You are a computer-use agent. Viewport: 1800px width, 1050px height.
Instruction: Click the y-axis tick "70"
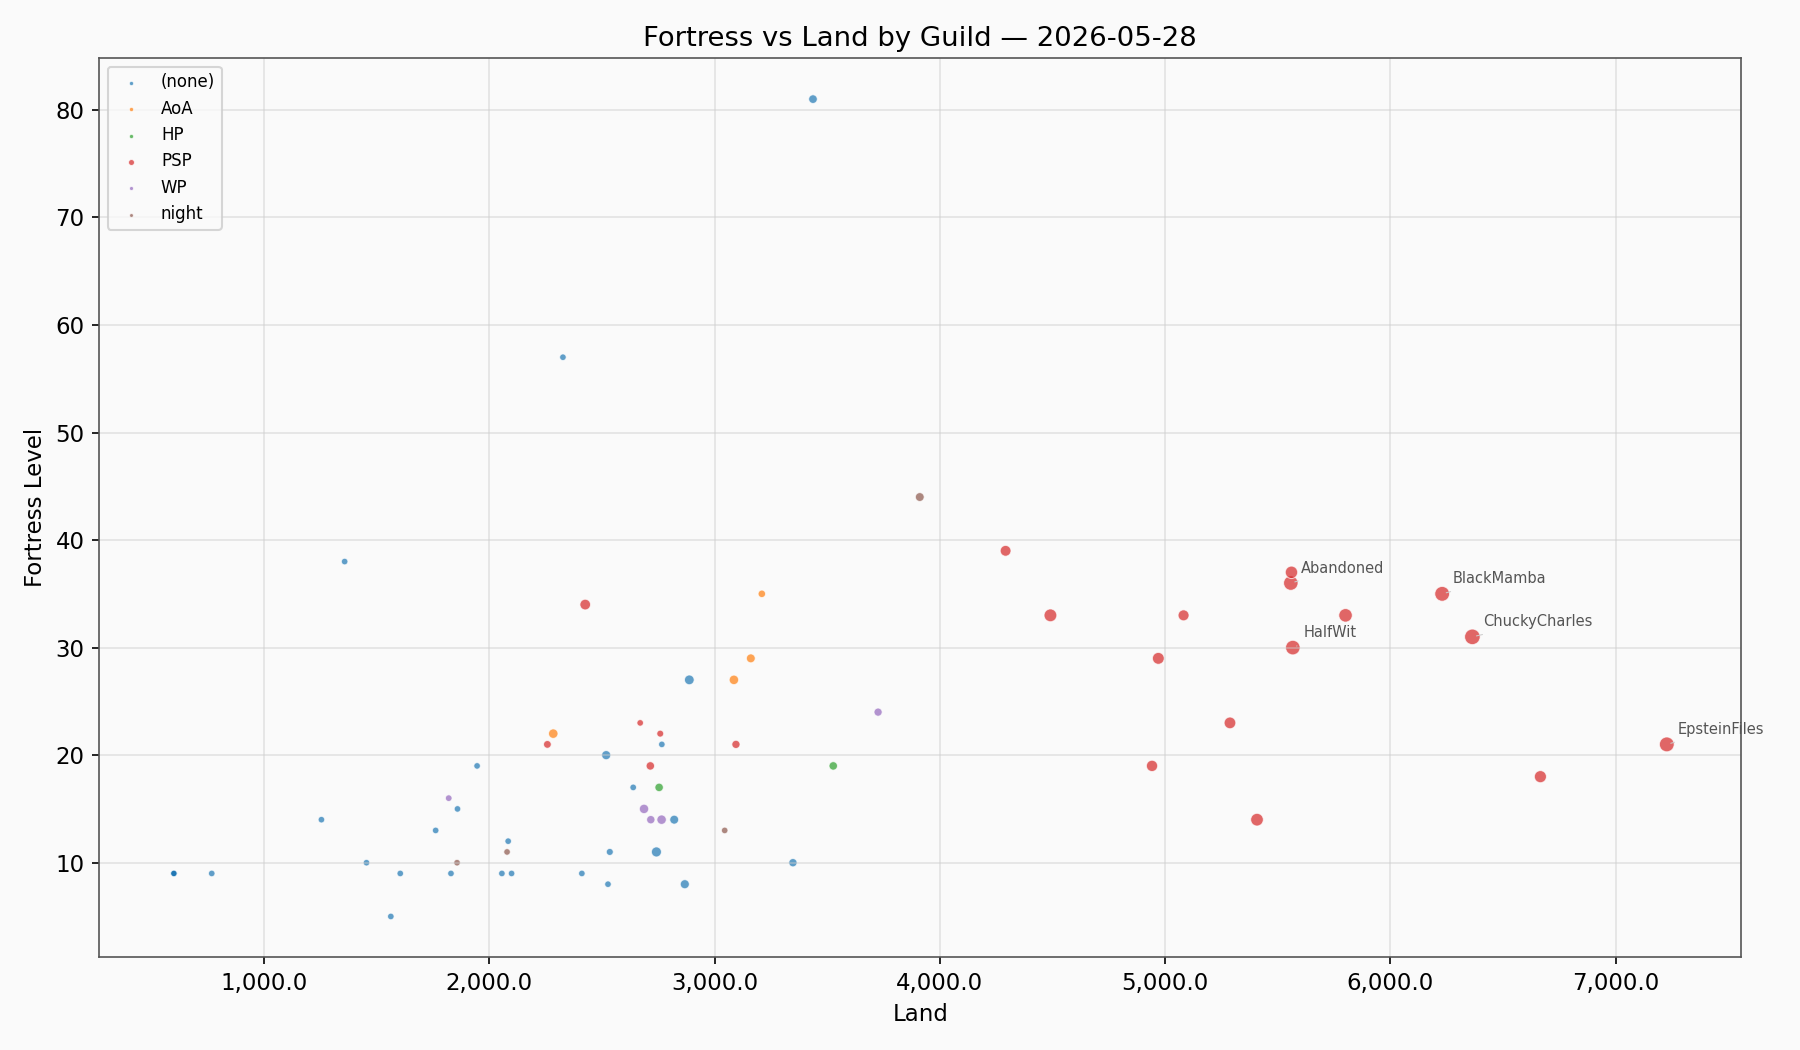(71, 217)
